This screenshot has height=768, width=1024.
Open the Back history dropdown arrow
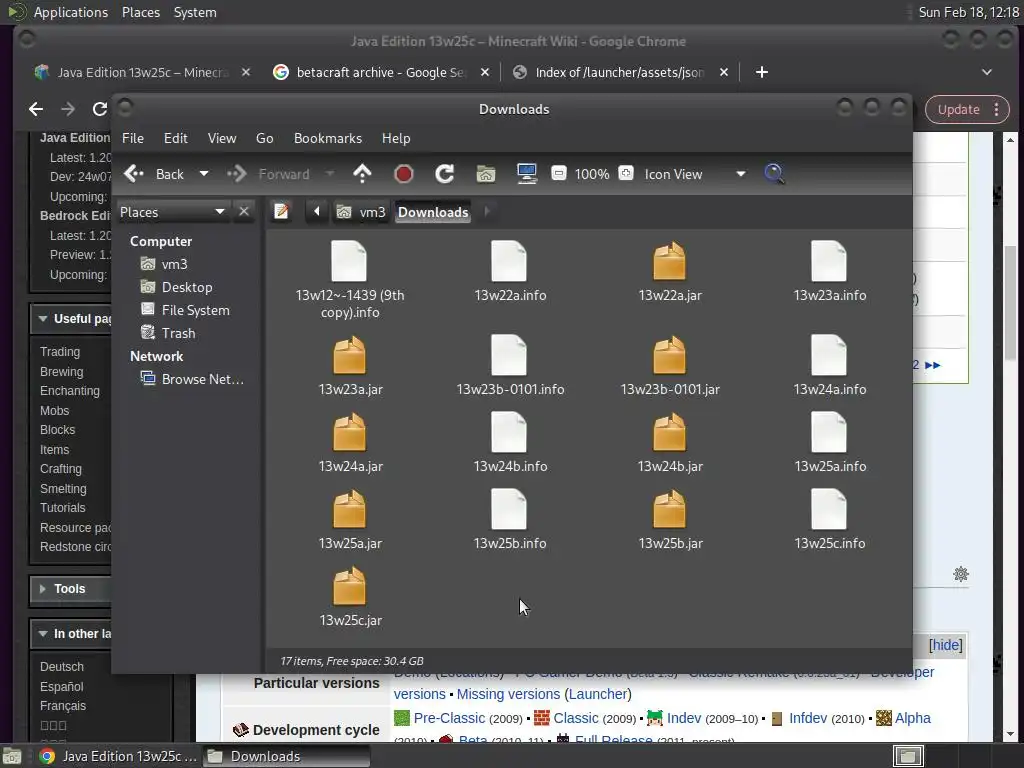(x=204, y=174)
